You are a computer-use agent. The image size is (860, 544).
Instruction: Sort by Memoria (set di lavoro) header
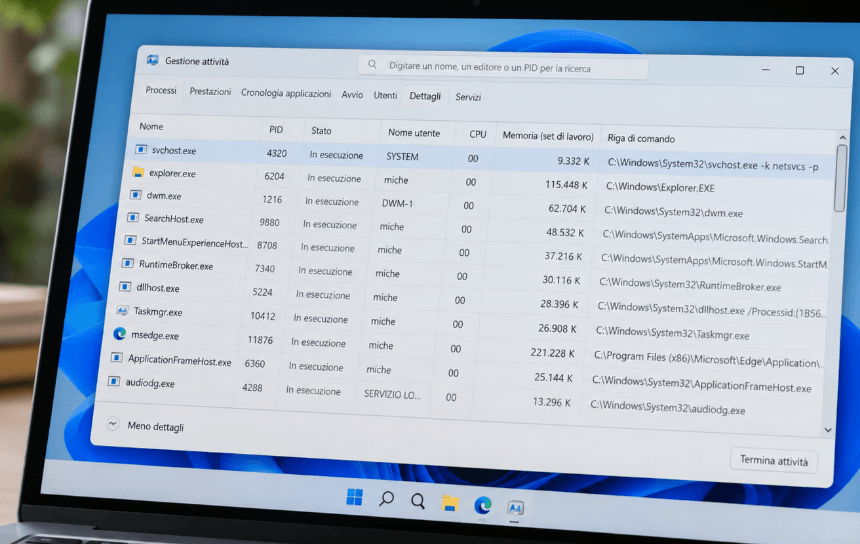click(x=548, y=136)
